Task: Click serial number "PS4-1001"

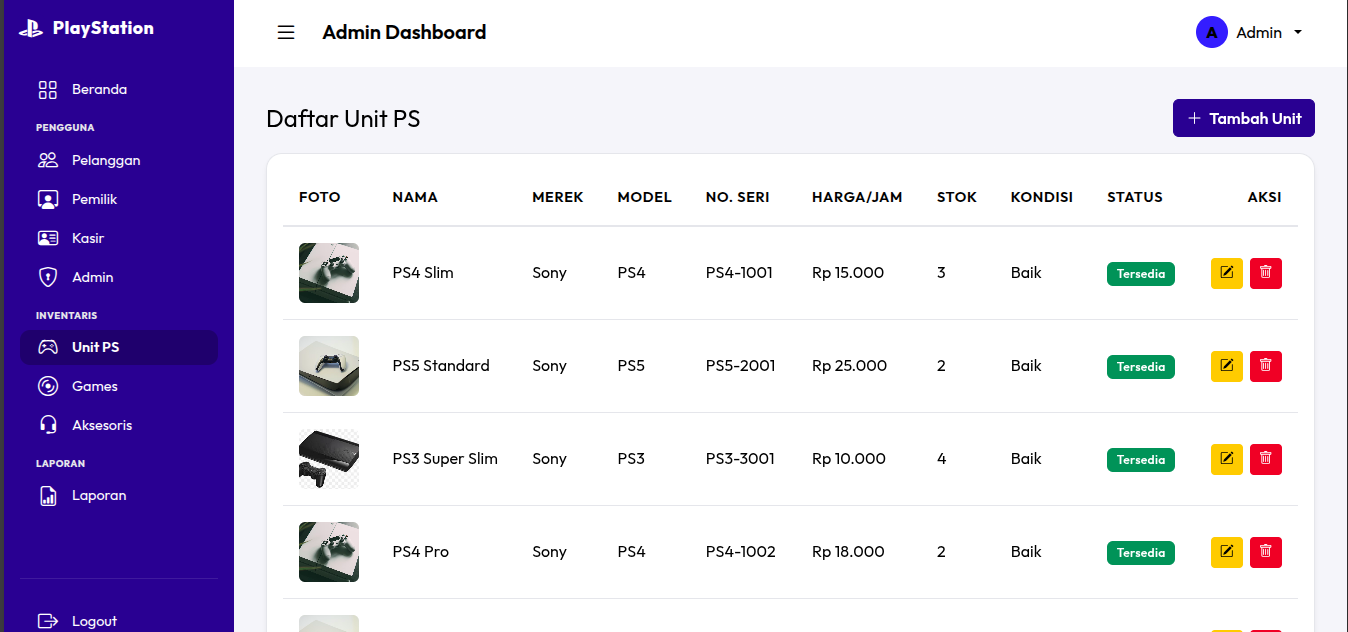Action: (x=739, y=273)
